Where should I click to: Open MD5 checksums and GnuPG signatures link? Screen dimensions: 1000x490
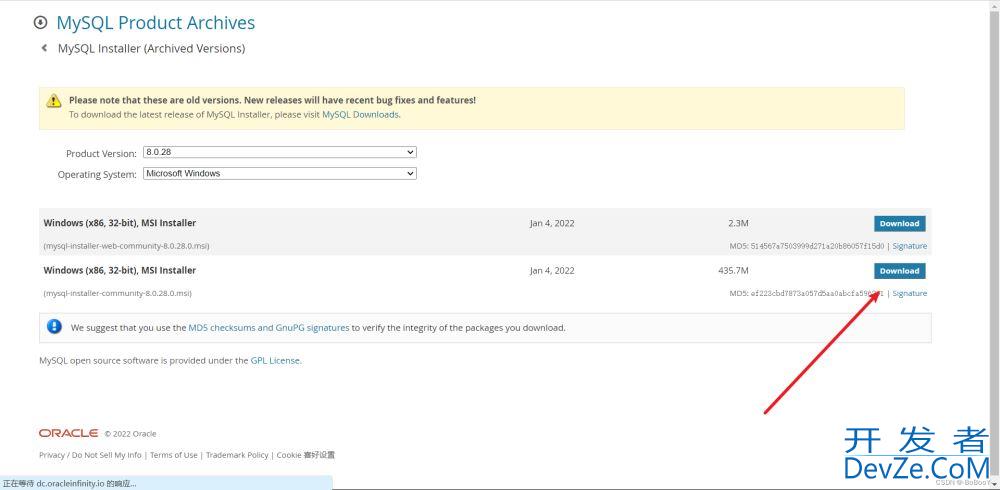point(268,327)
